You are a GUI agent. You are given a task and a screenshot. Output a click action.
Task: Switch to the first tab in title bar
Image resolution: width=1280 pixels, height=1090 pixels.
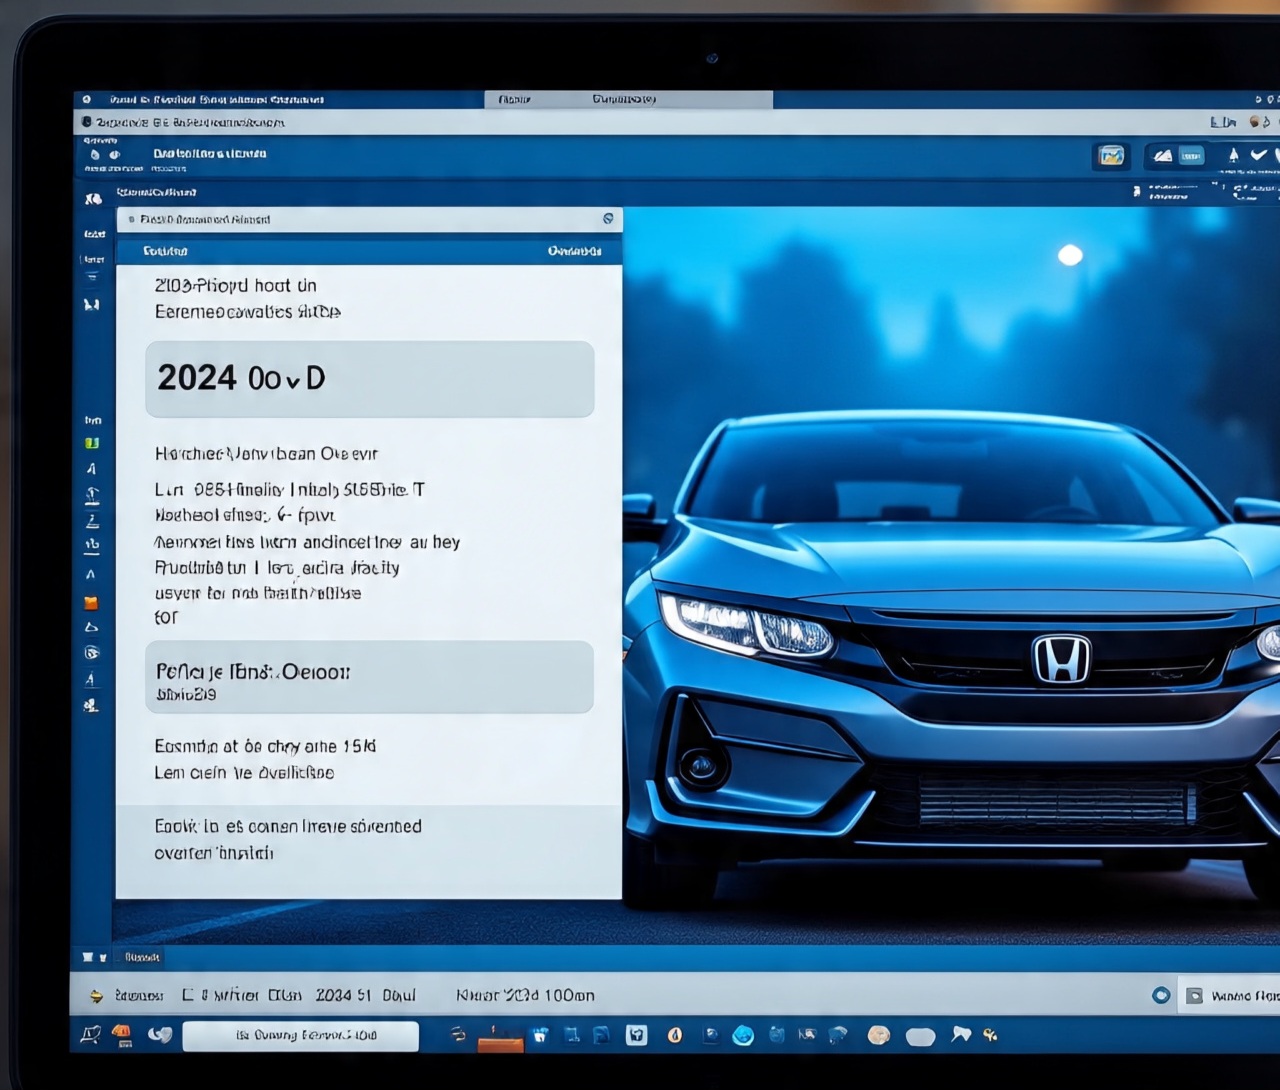[x=515, y=99]
